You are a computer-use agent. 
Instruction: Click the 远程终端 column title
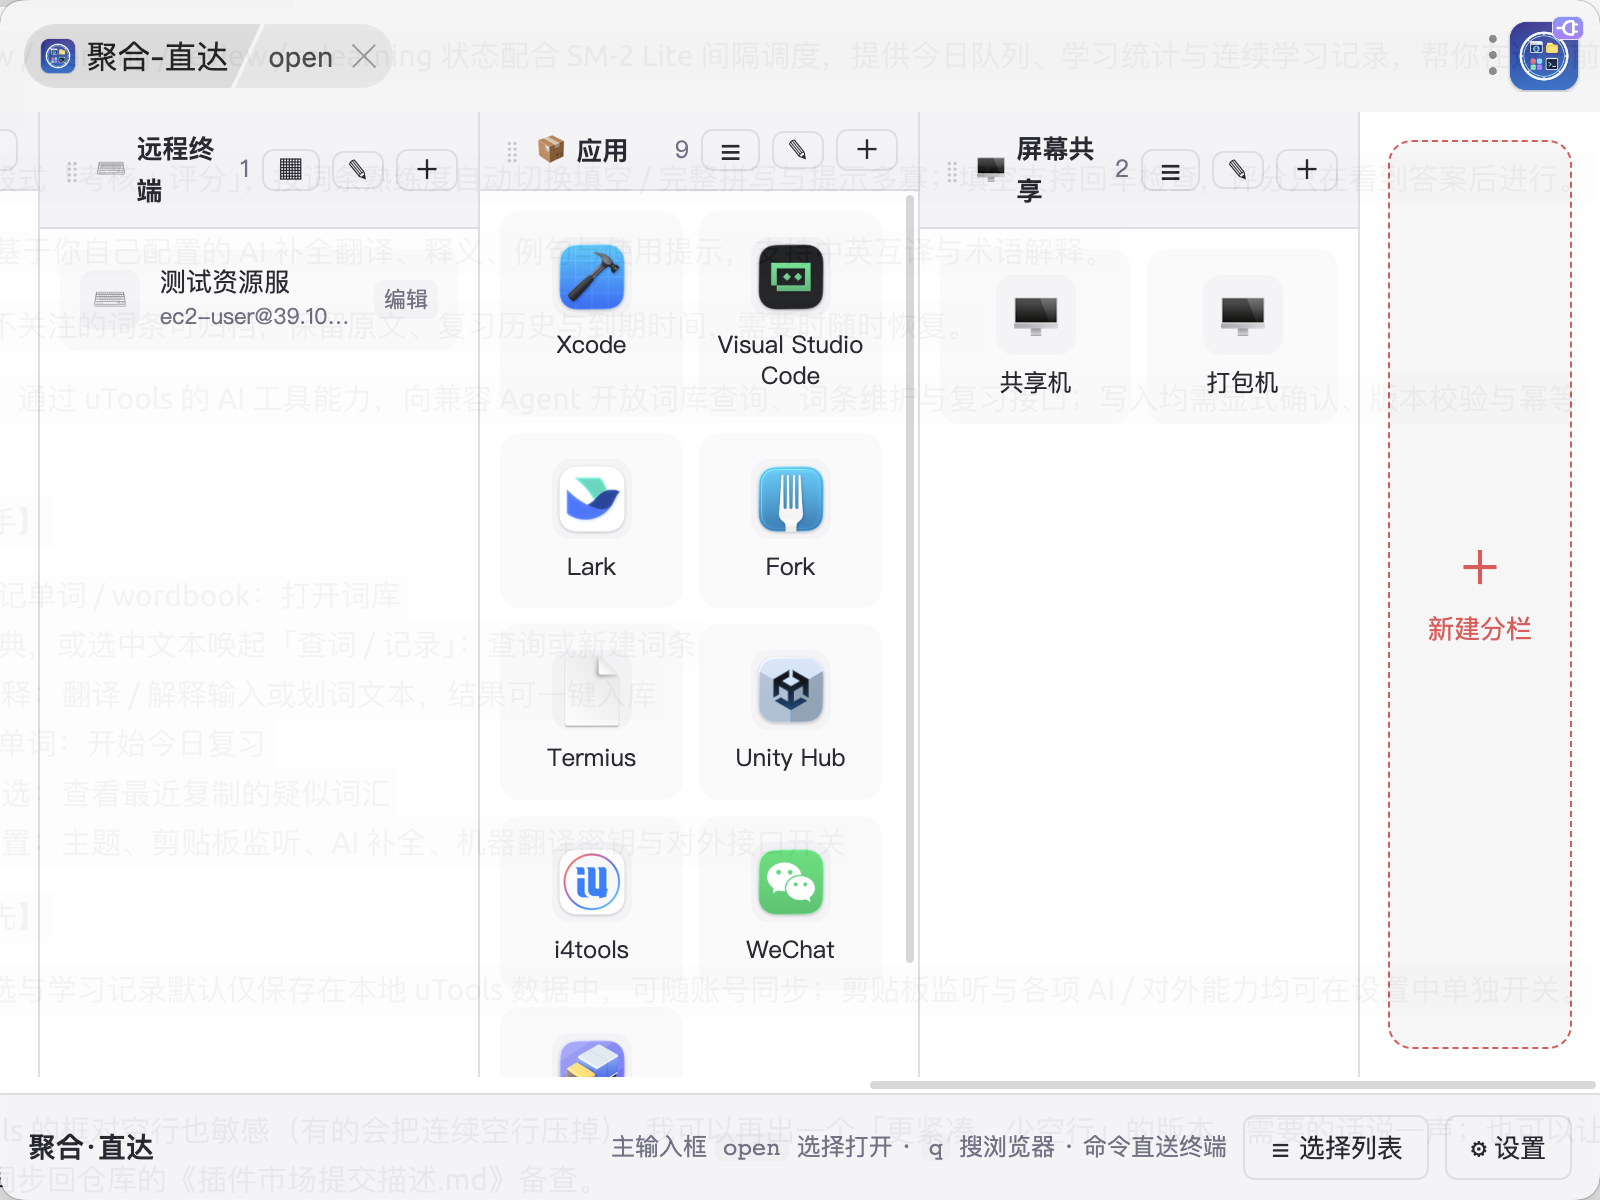(x=176, y=170)
